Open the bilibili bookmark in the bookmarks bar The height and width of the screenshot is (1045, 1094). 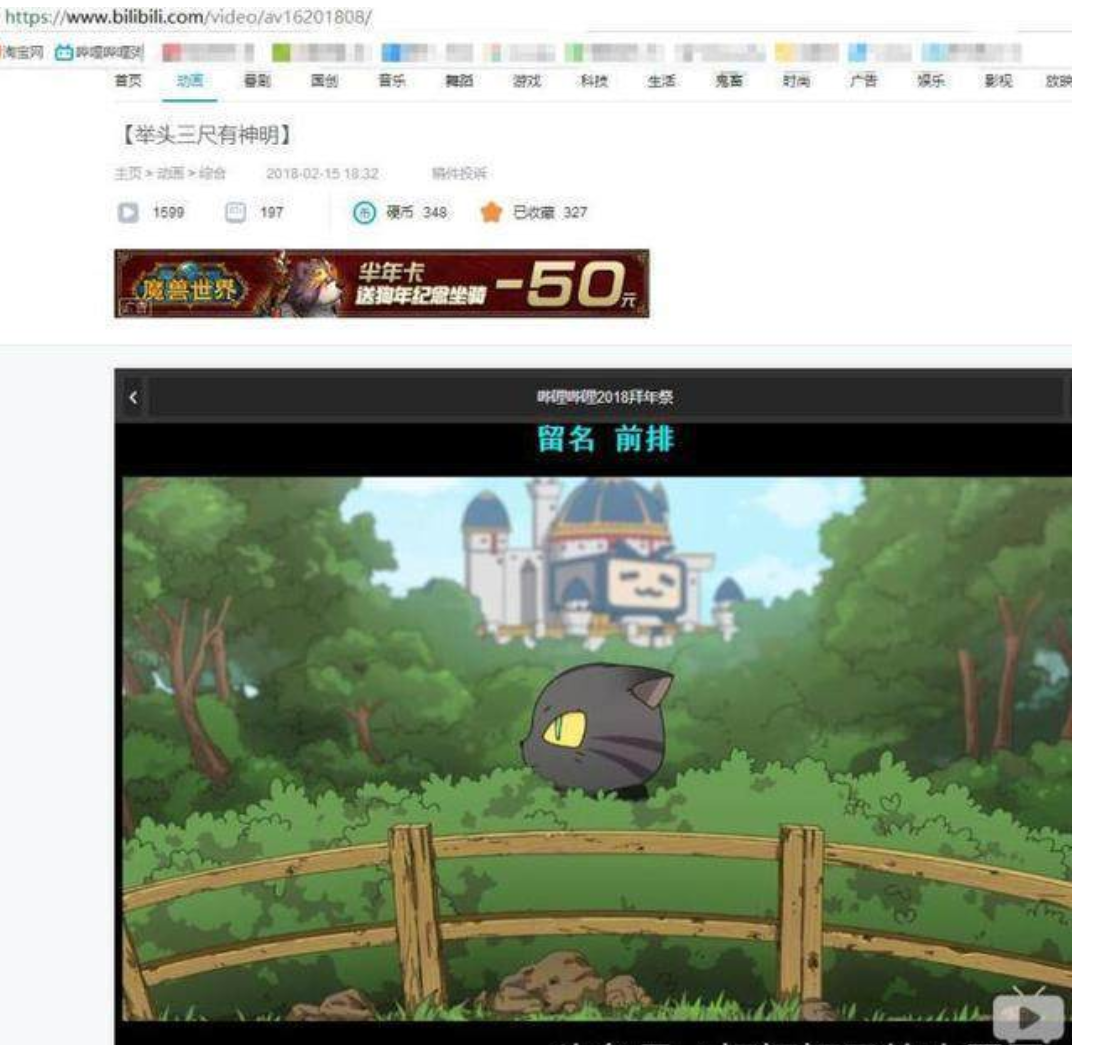tap(99, 52)
